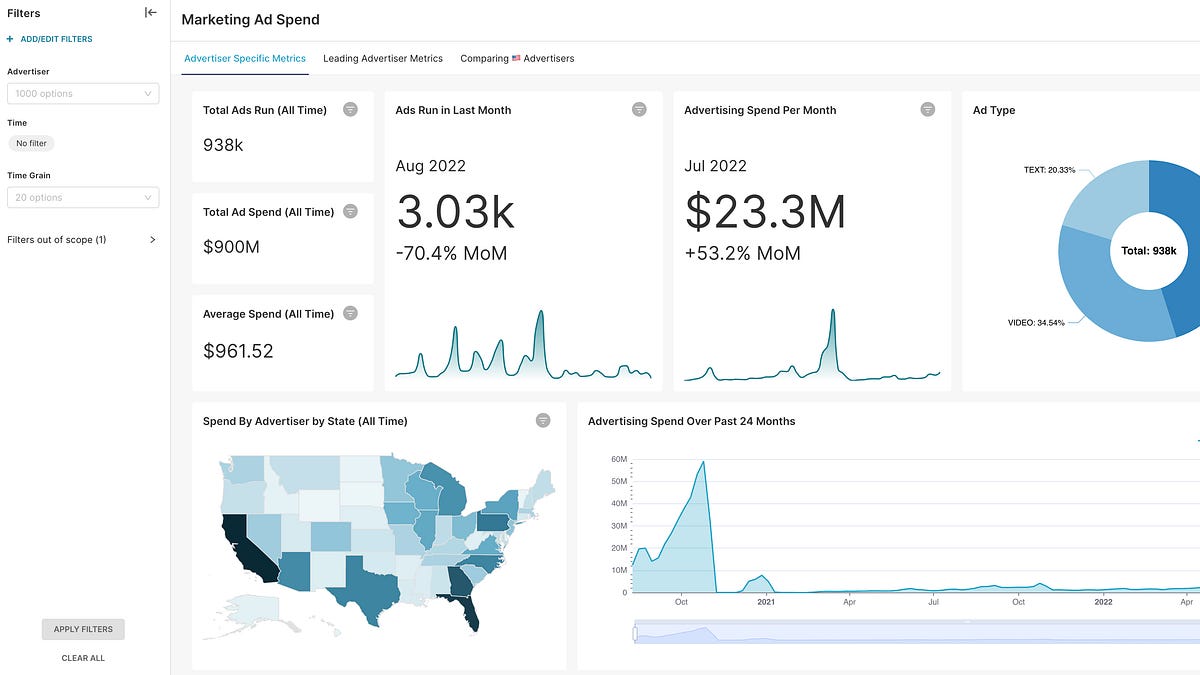This screenshot has height=675, width=1200.
Task: Click the 'Aug 2022' date label
Action: coord(431,166)
